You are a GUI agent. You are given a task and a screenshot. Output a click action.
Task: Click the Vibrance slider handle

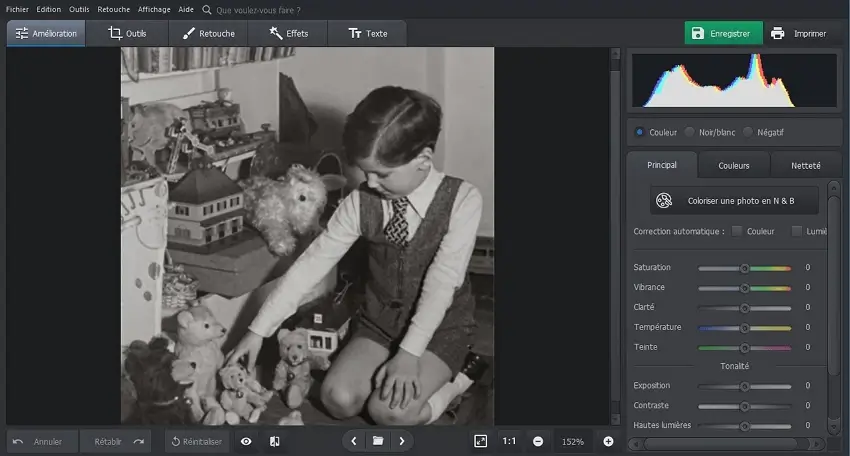[744, 288]
